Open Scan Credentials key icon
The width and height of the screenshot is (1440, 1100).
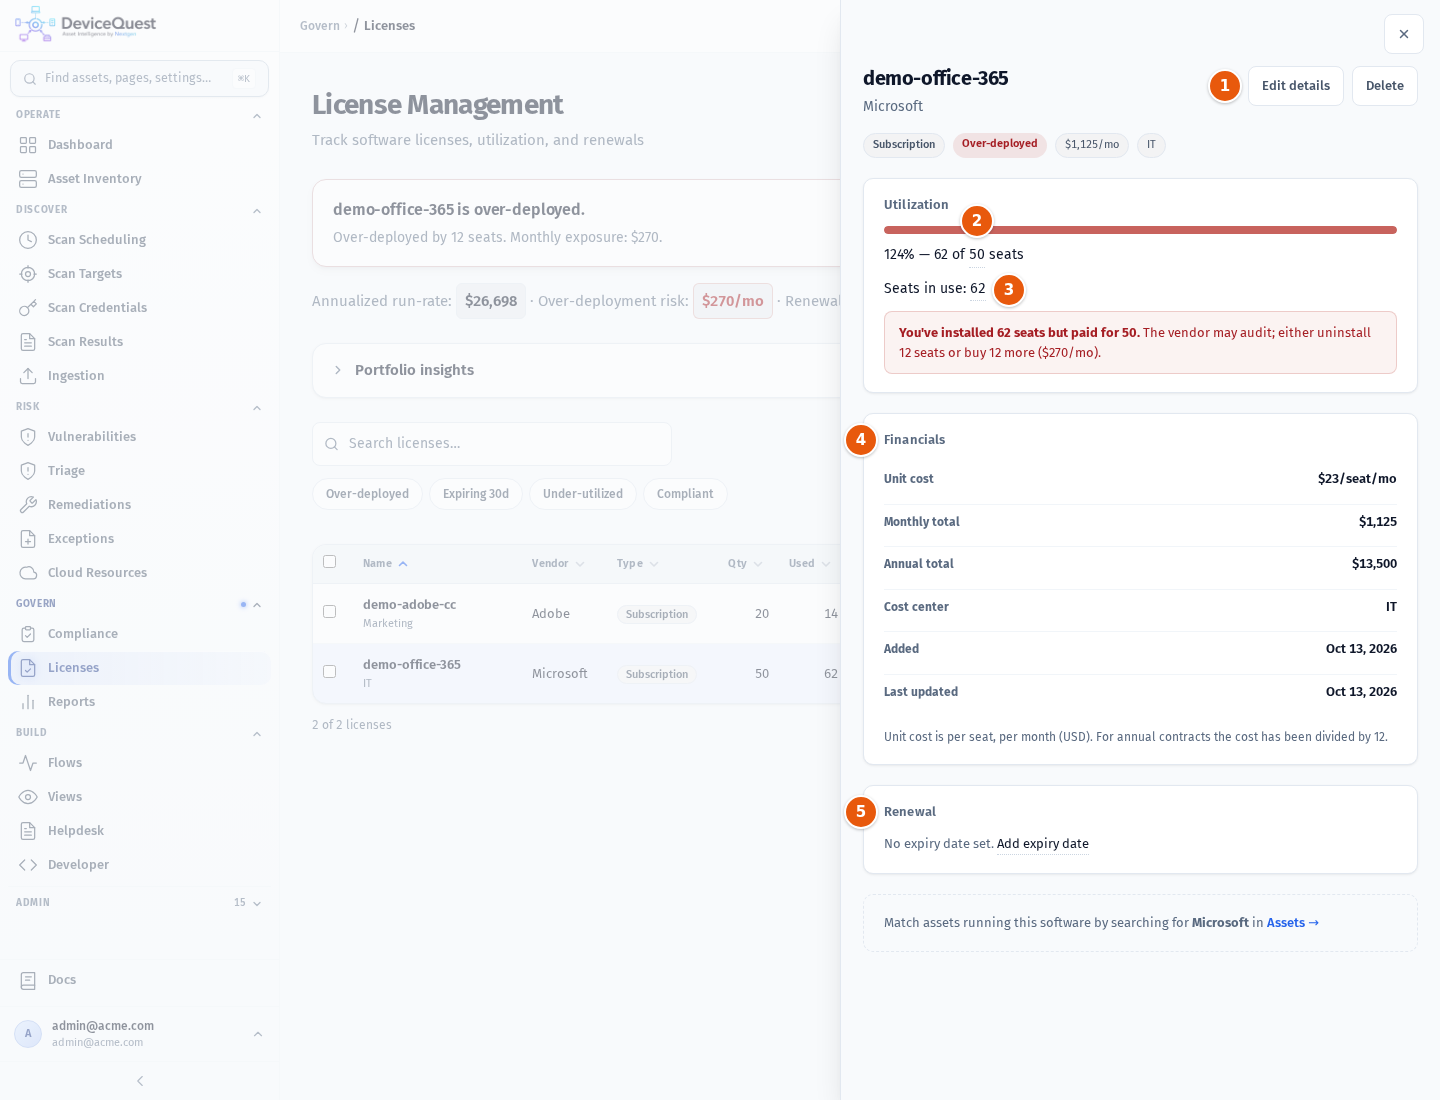pyautogui.click(x=28, y=308)
